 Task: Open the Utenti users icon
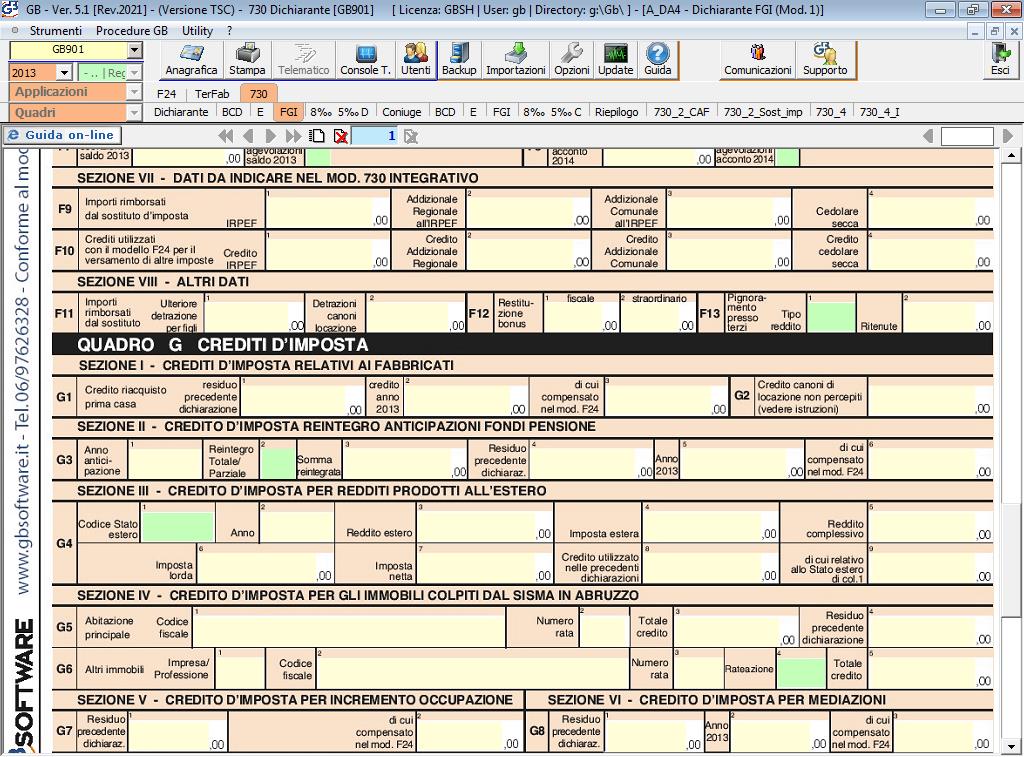pos(416,60)
